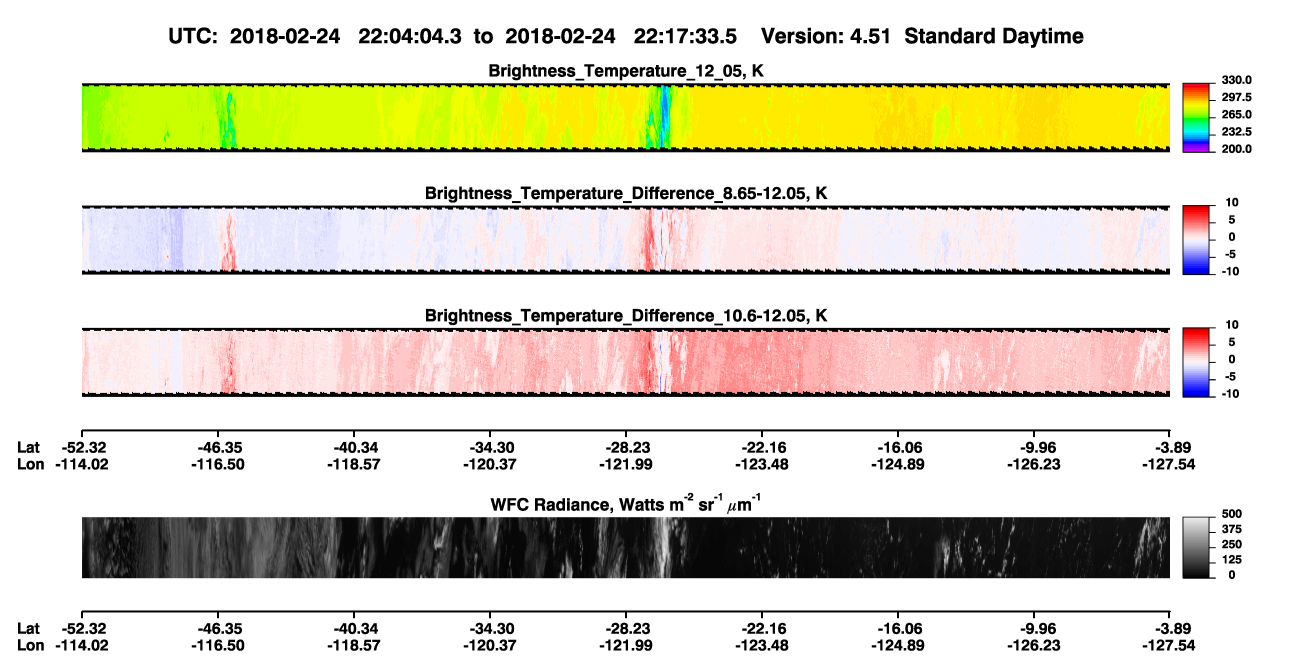Click the 'Lat' label of the bottom axis
The height and width of the screenshot is (667, 1300).
(28, 628)
